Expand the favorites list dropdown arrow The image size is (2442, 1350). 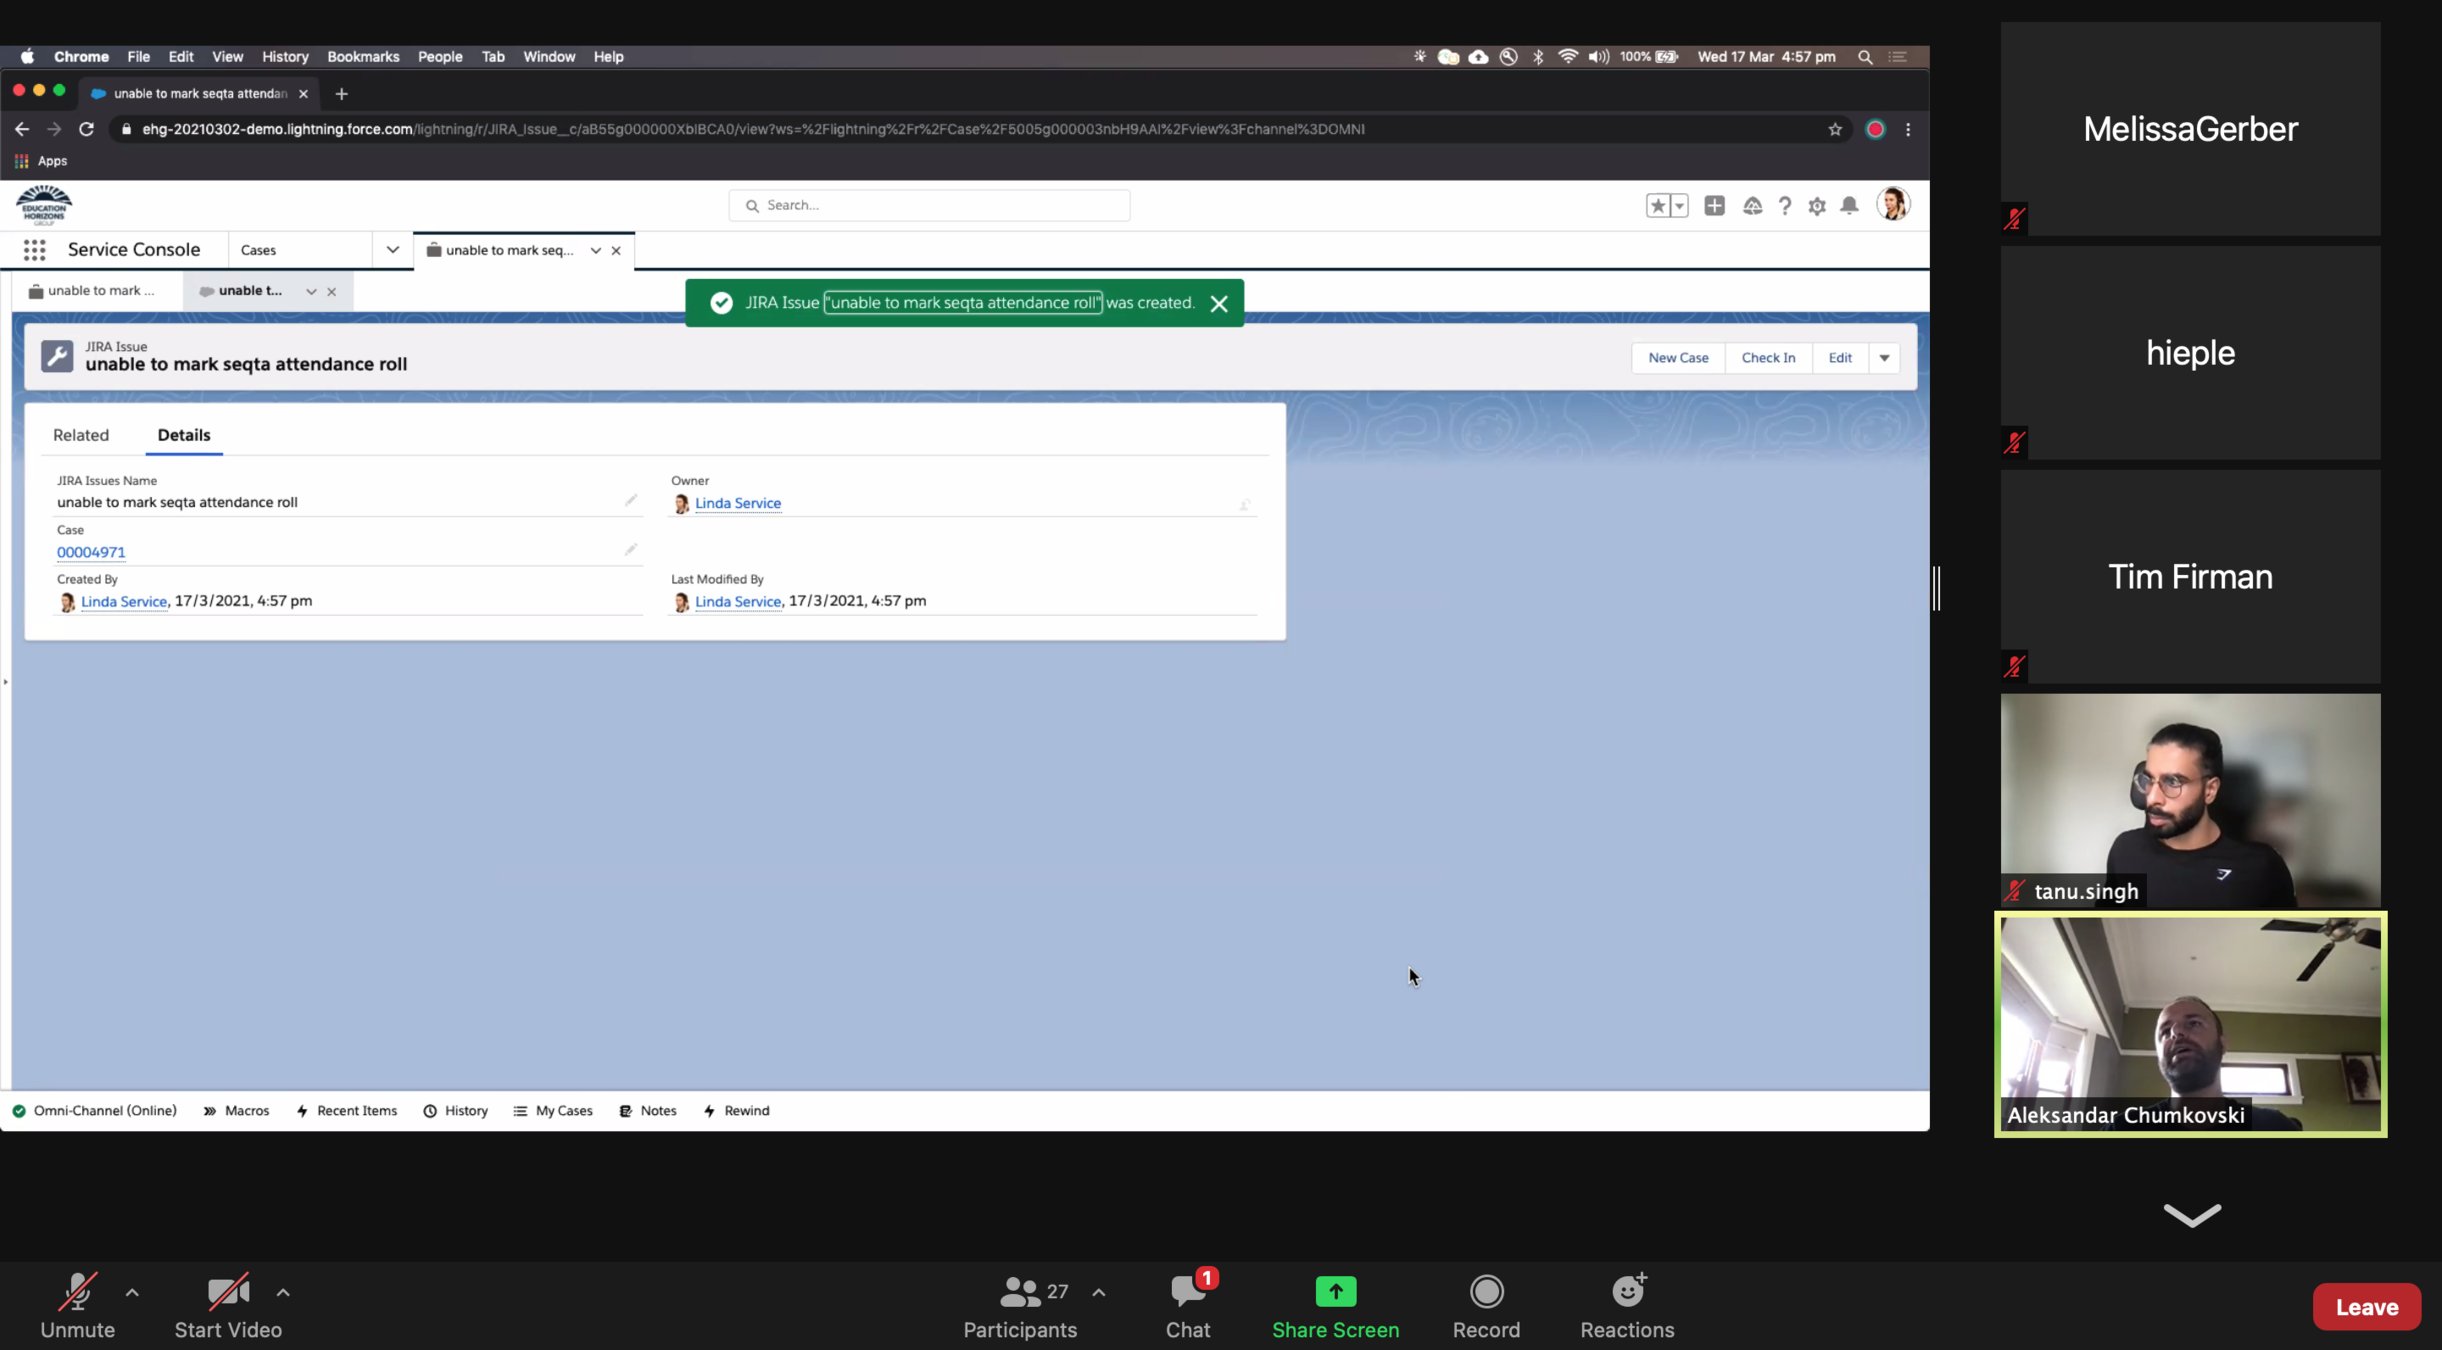(1679, 205)
